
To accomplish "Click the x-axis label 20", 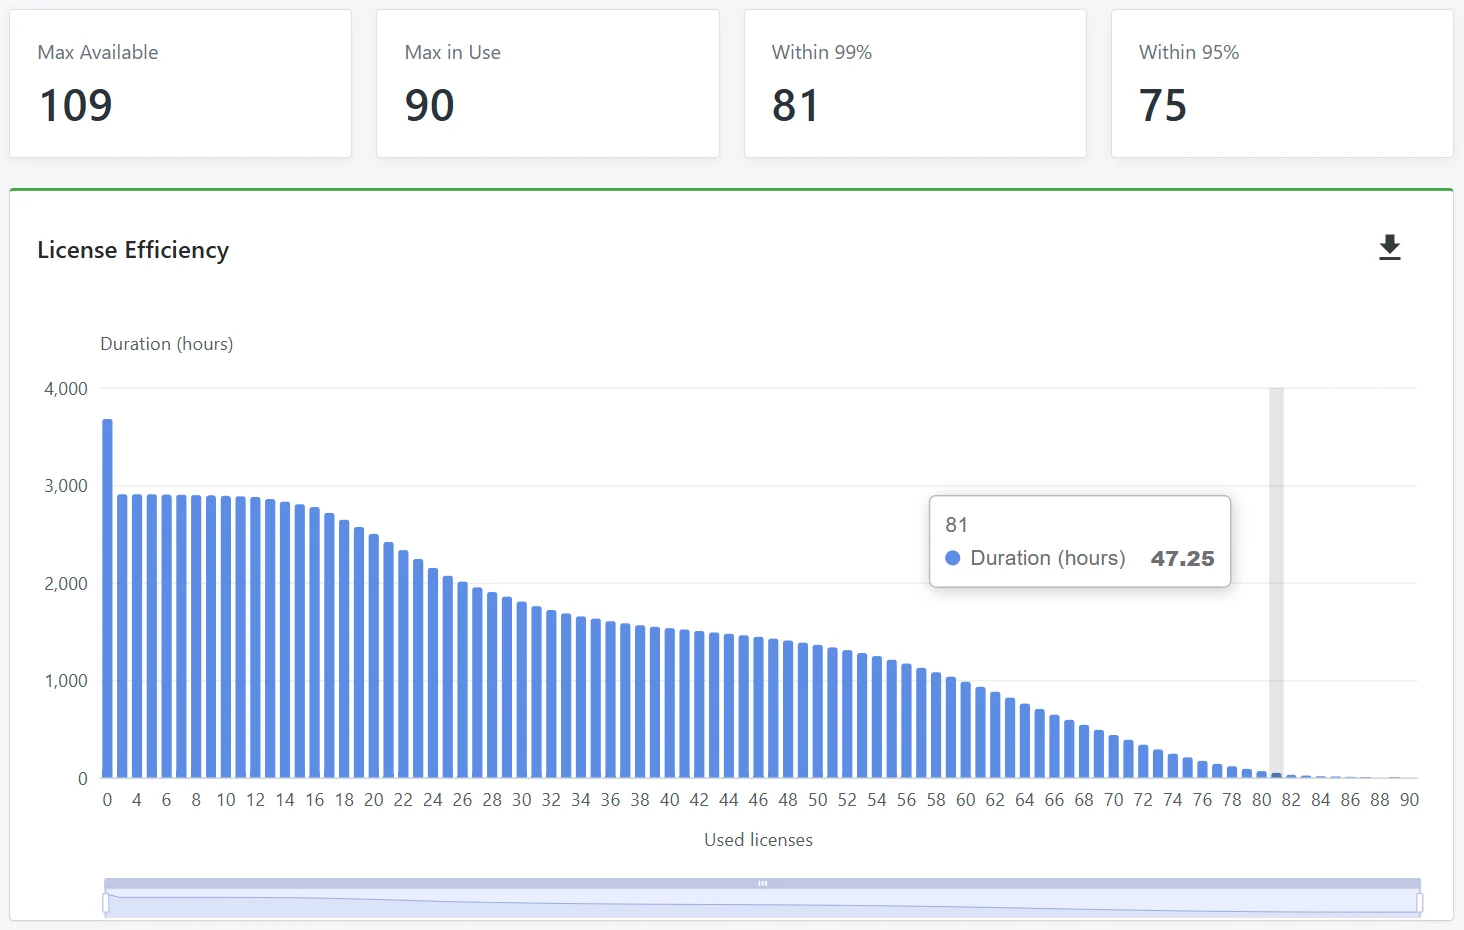I will [374, 800].
